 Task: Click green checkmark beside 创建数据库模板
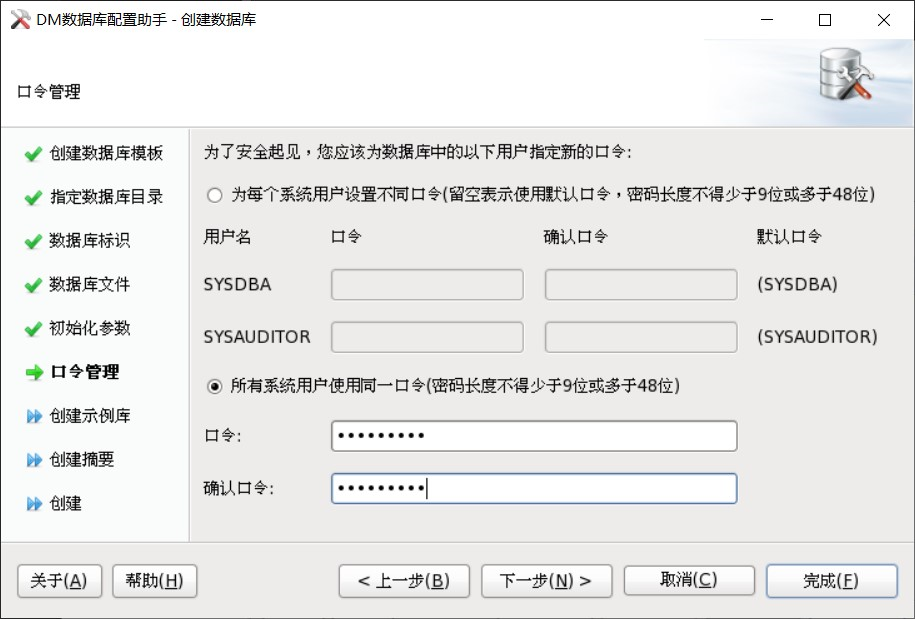click(34, 154)
